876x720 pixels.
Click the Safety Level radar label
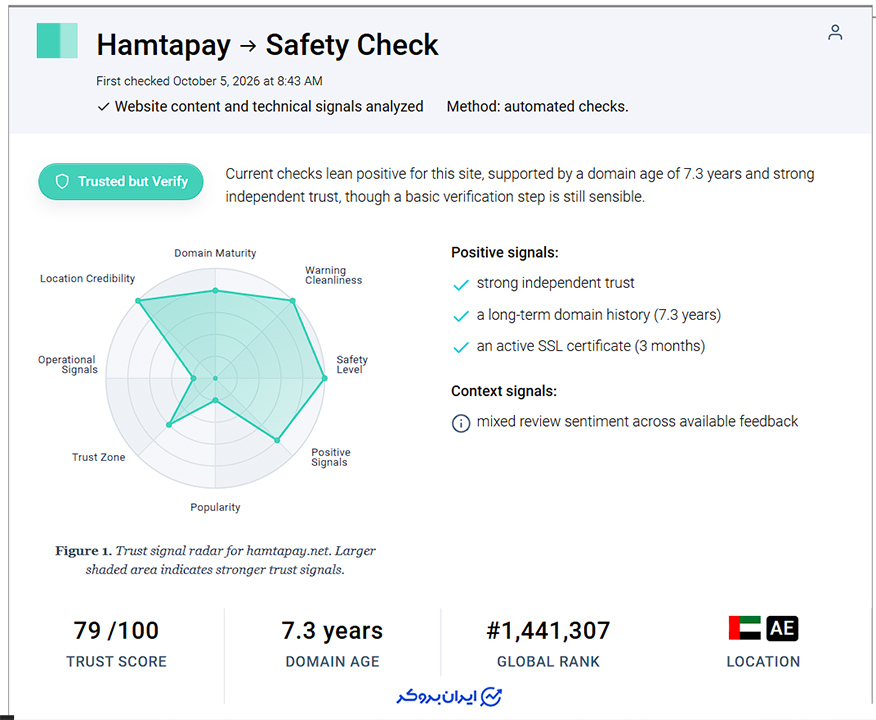pos(352,365)
